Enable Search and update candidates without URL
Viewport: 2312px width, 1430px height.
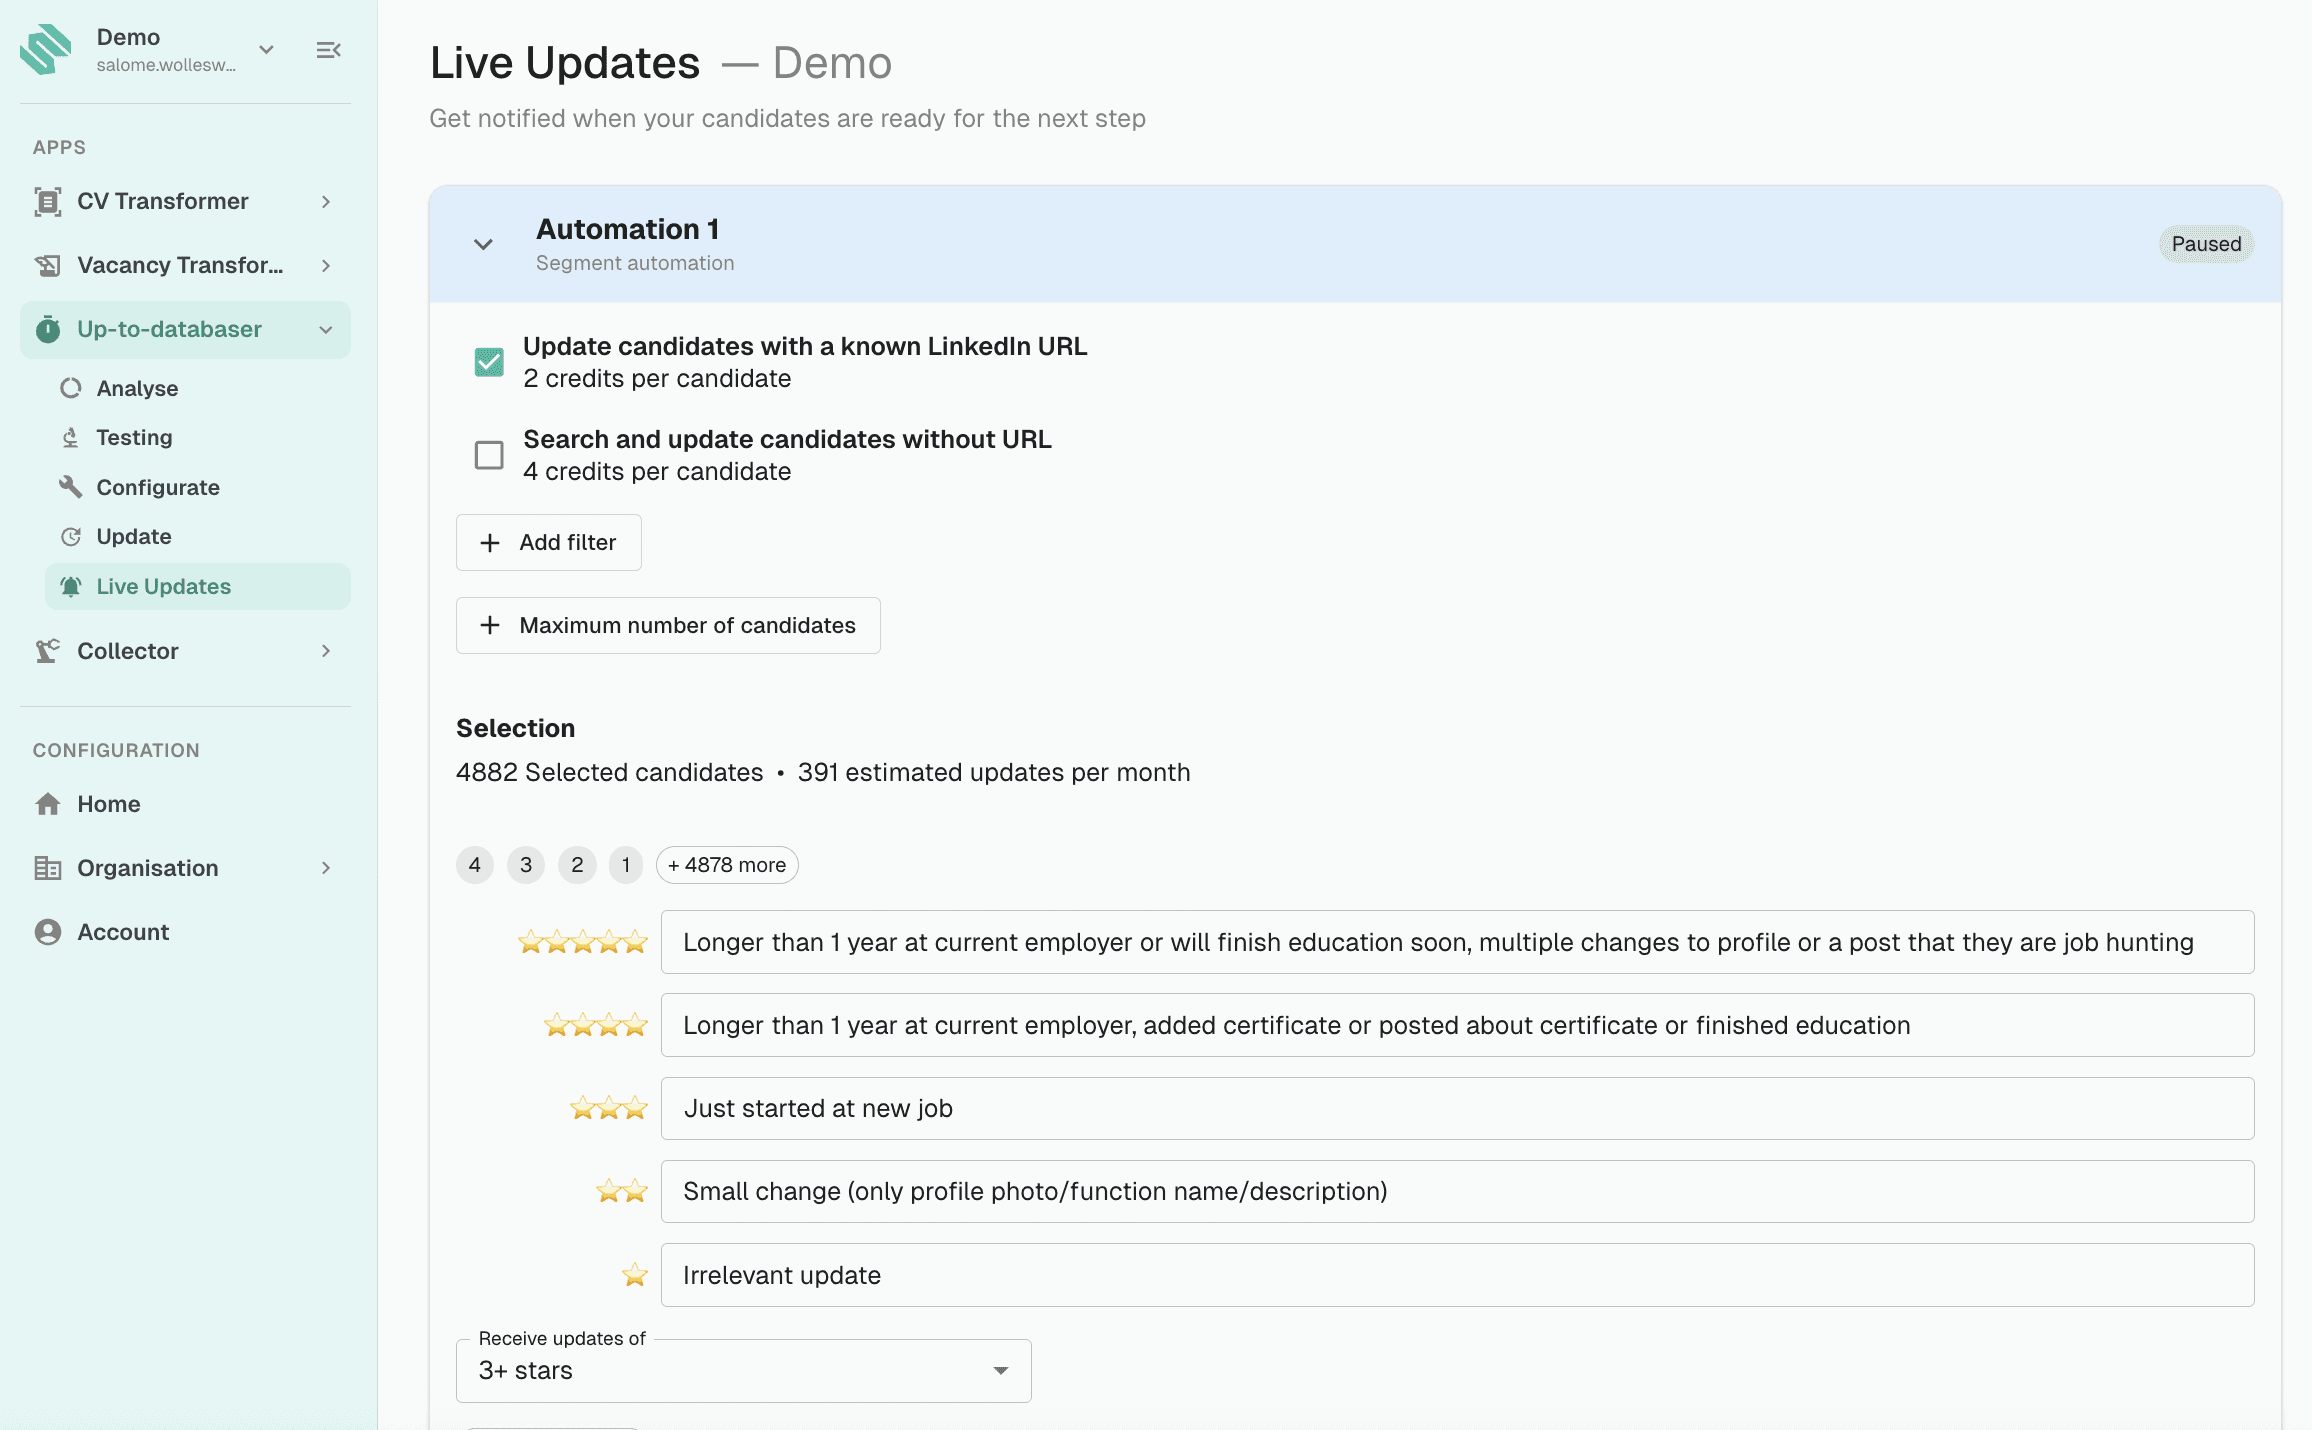(x=489, y=455)
